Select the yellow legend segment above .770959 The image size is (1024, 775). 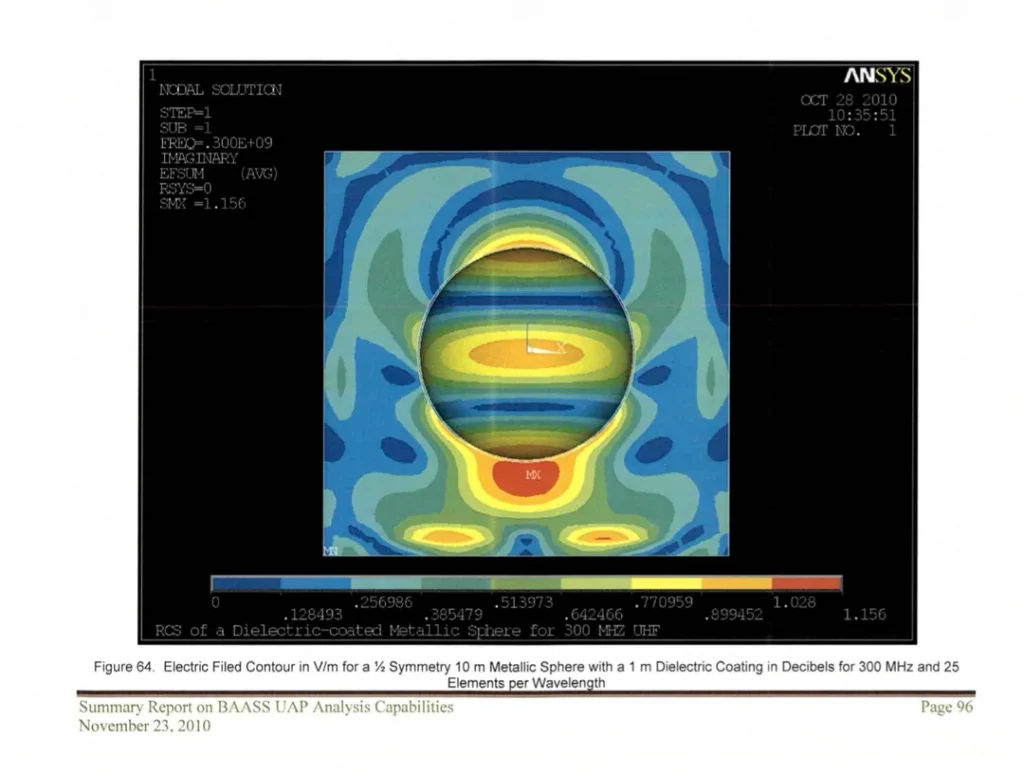point(667,583)
